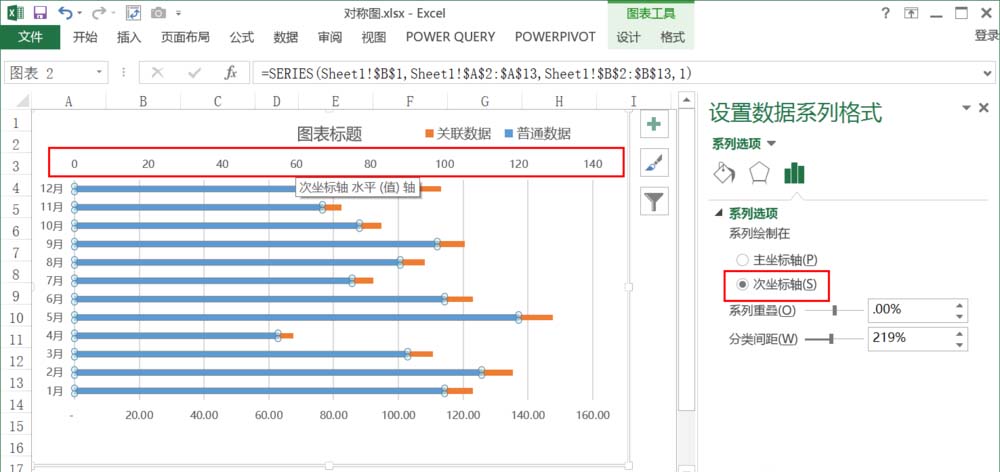Click the formula bar confirm checkmark
Viewport: 1000px width, 472px height.
tap(195, 73)
